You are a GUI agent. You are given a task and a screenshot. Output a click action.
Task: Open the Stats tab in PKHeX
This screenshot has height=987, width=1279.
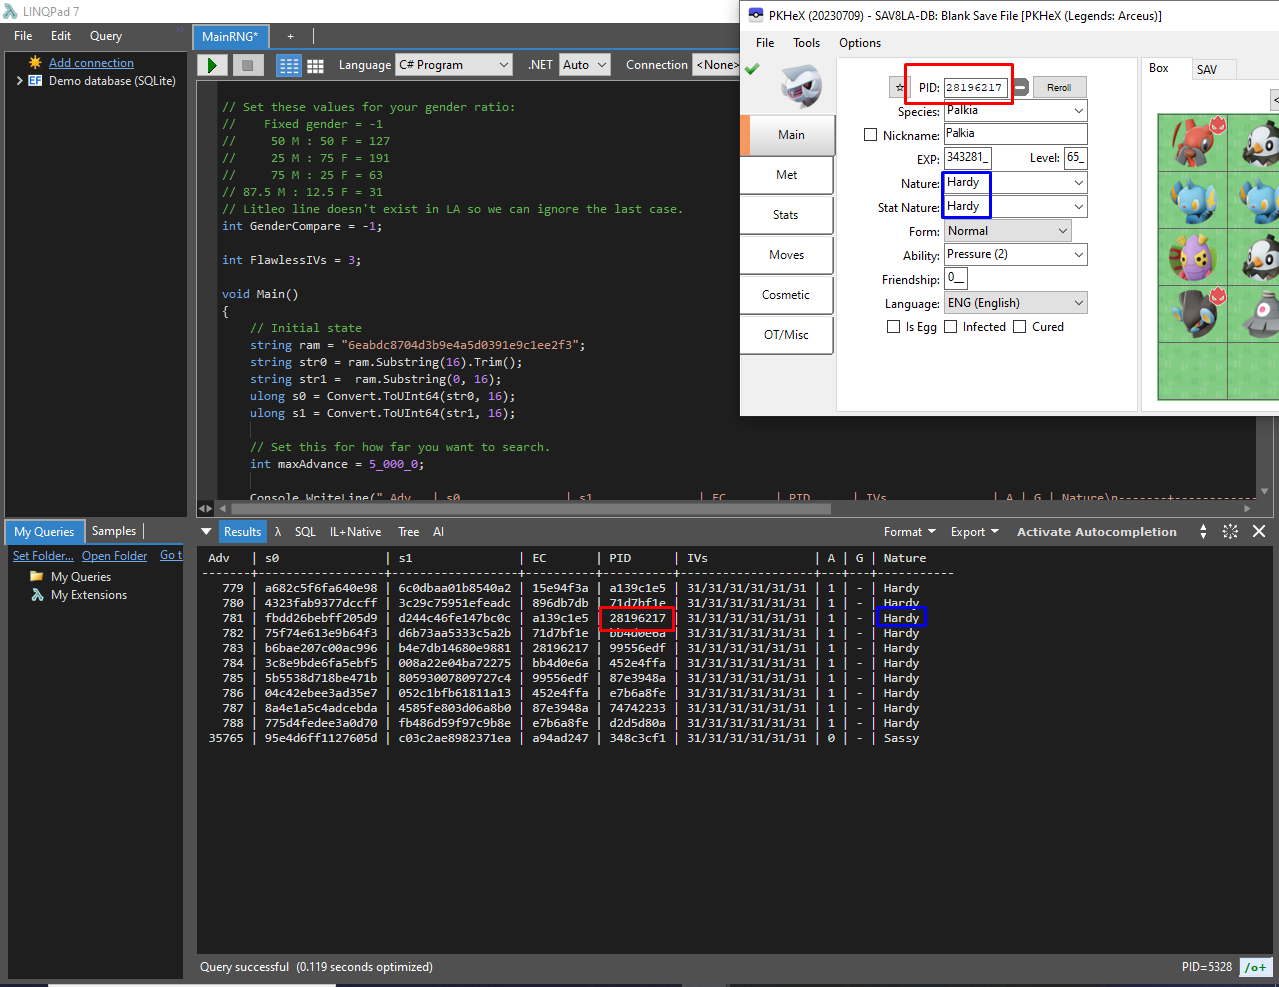coord(786,215)
